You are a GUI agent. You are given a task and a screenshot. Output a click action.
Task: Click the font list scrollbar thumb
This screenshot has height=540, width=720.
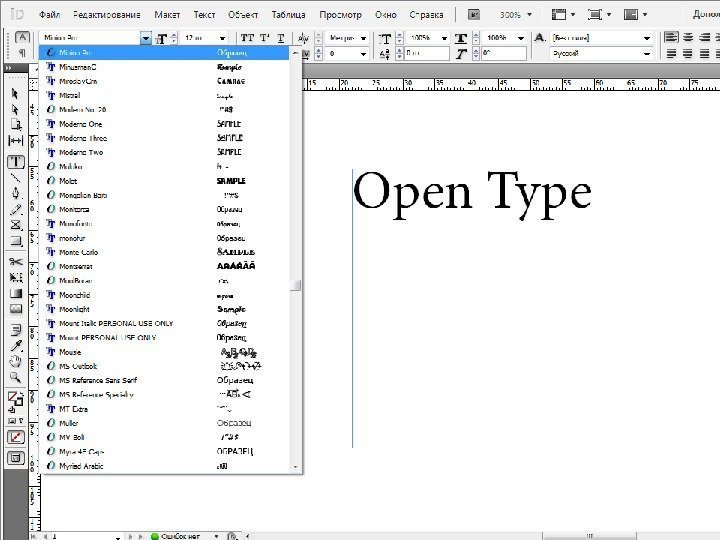pos(296,285)
